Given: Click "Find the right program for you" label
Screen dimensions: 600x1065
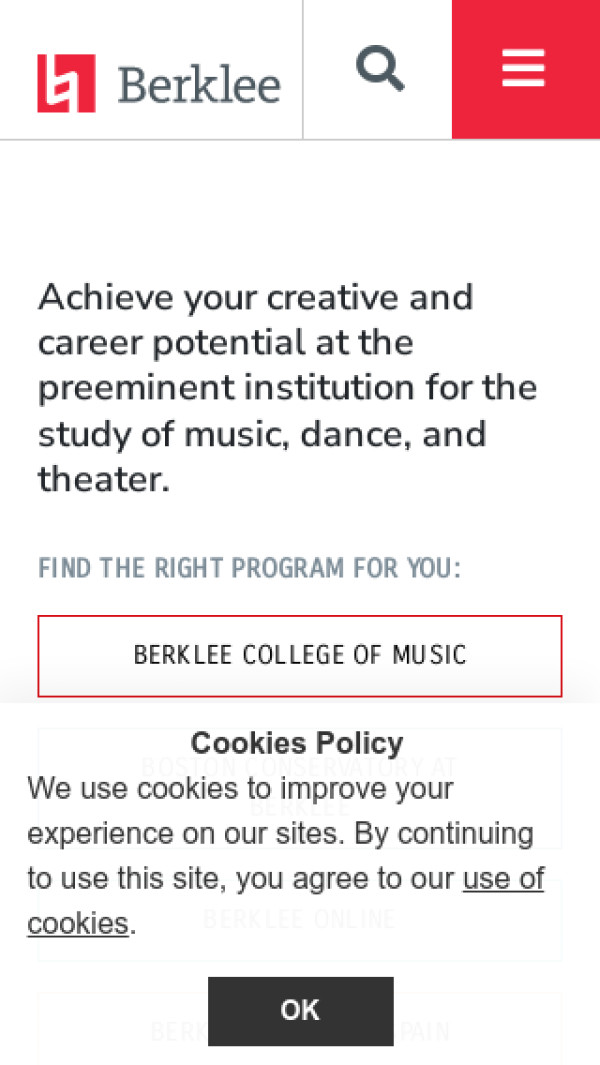Looking at the screenshot, I should click(249, 569).
